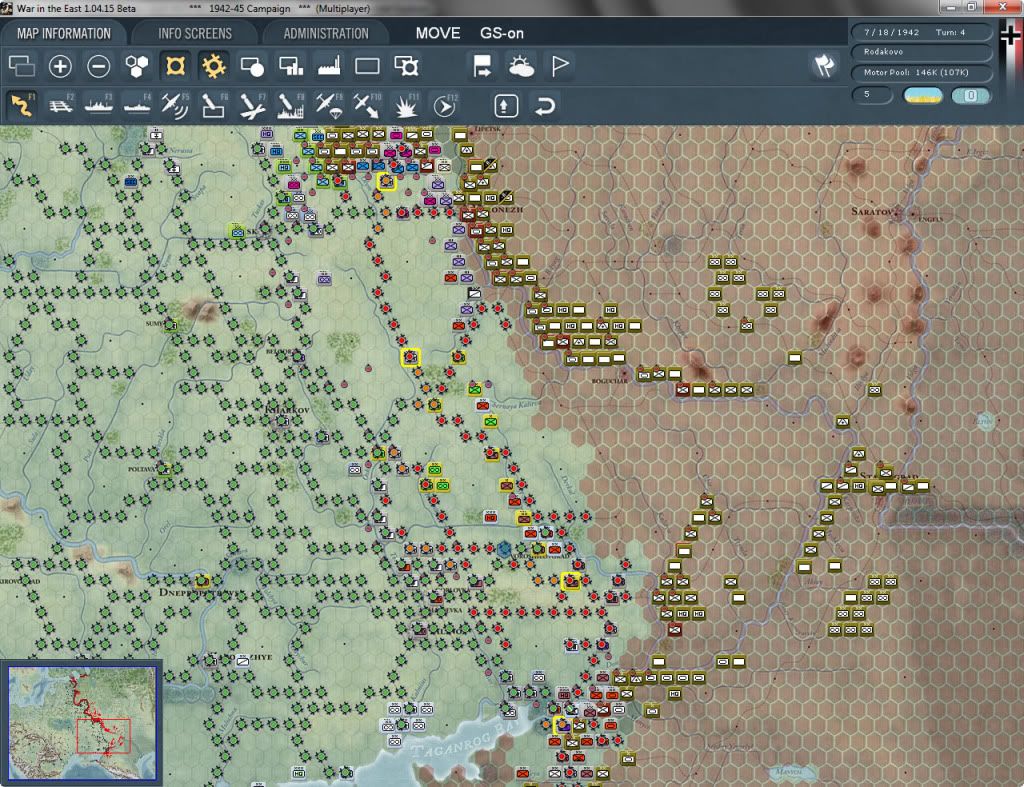Switch to the INFO SCREENS tab
This screenshot has width=1024, height=787.
pyautogui.click(x=195, y=33)
